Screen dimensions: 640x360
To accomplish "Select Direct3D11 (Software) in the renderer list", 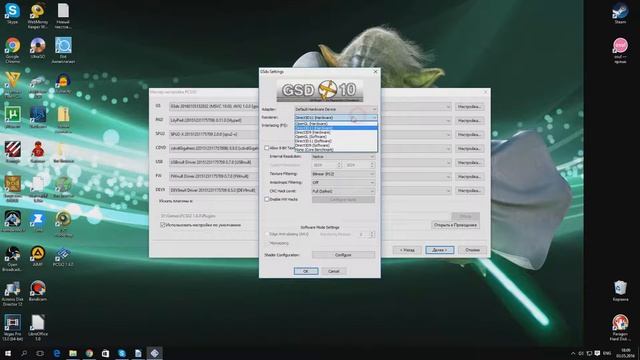I will pyautogui.click(x=336, y=141).
